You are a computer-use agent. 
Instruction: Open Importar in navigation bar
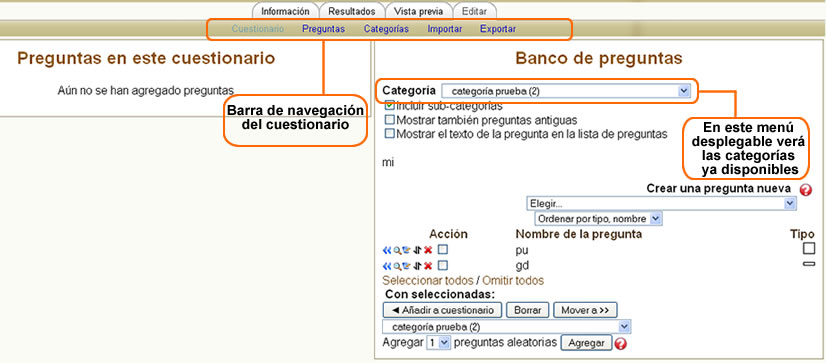pyautogui.click(x=445, y=29)
